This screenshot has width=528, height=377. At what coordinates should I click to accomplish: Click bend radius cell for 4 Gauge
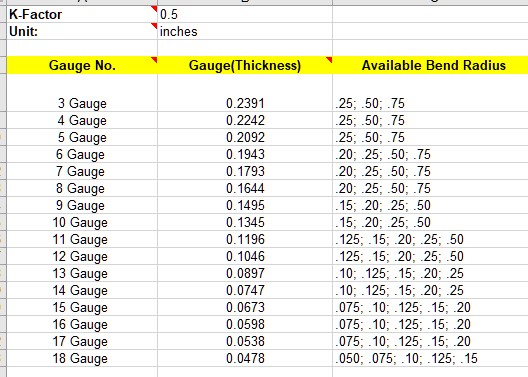[430, 120]
